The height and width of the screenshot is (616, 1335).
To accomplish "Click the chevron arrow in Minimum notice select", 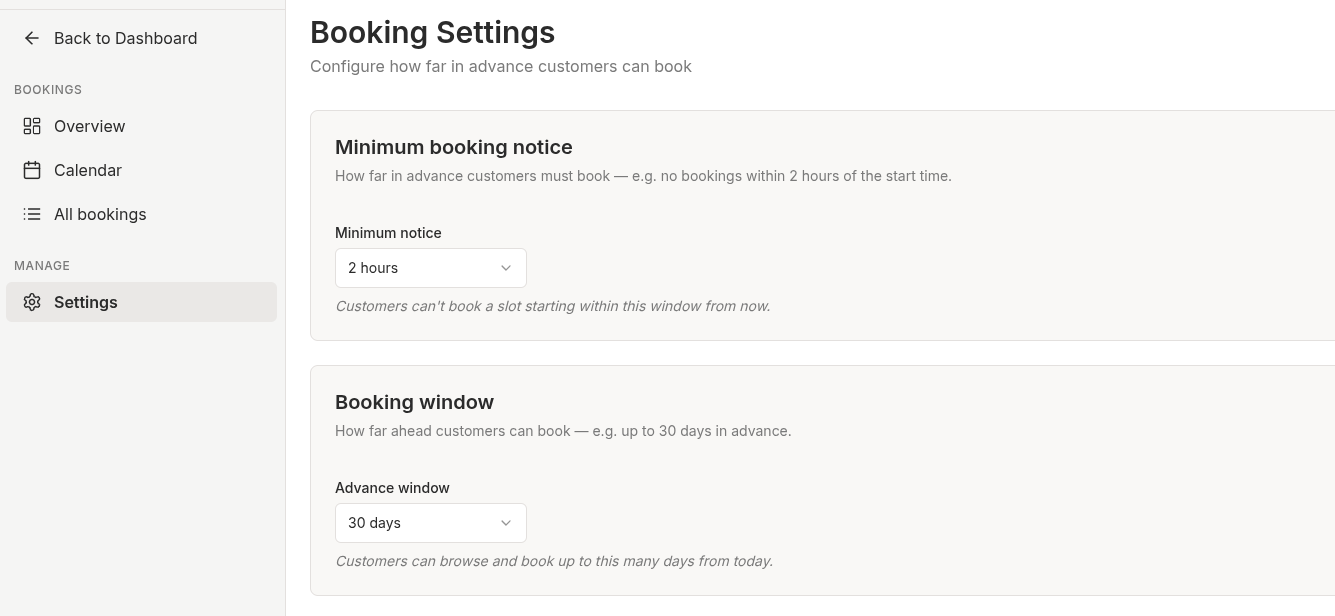I will [506, 268].
